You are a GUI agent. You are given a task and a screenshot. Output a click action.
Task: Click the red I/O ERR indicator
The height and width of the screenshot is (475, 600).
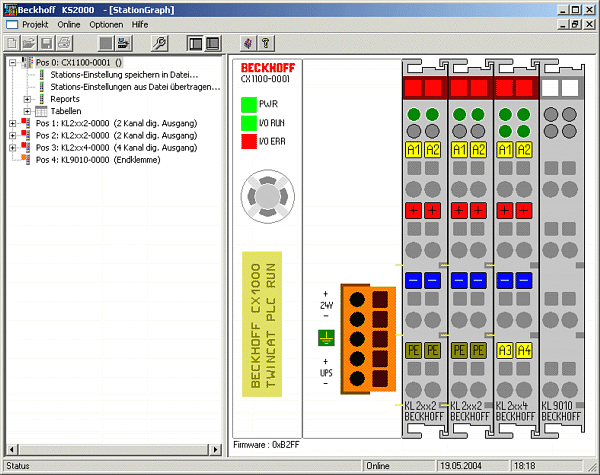coord(248,141)
